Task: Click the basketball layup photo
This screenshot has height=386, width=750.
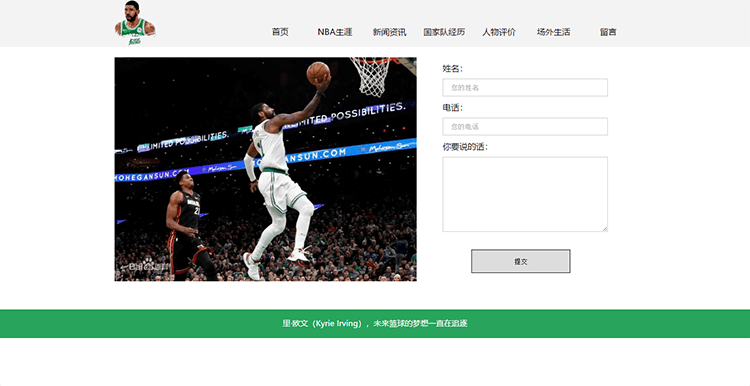Action: pos(265,169)
